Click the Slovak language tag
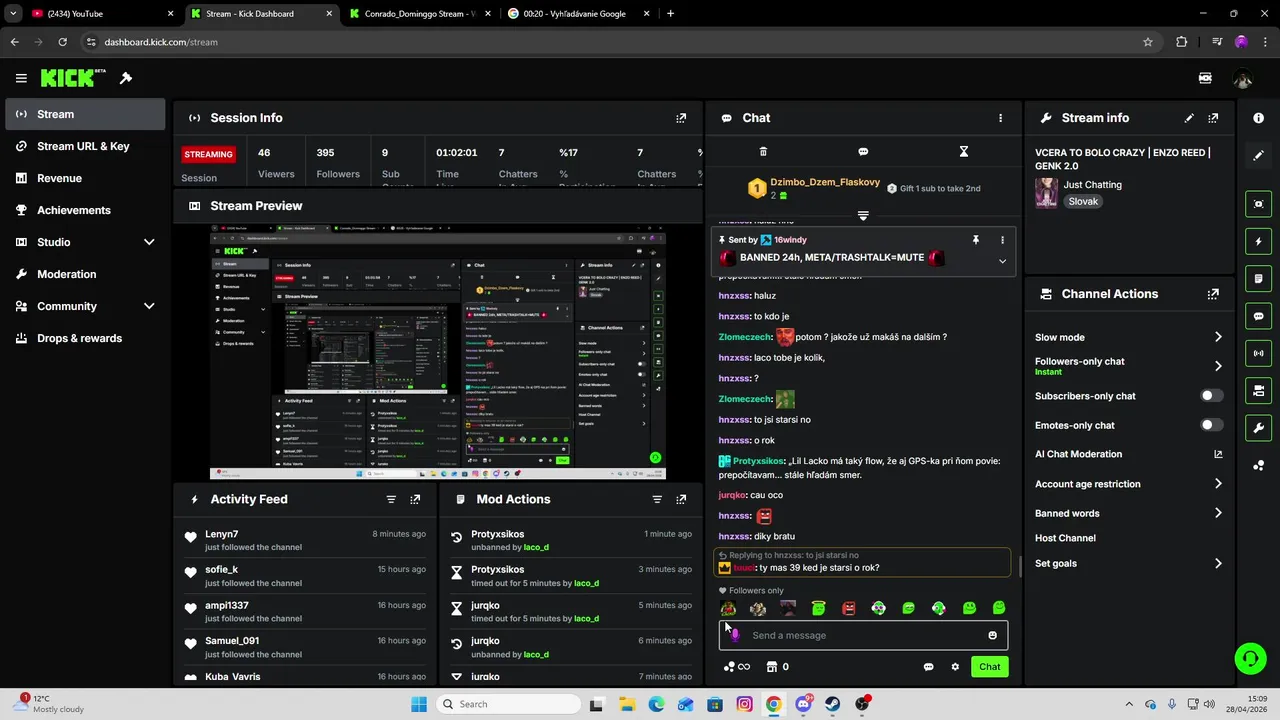Image resolution: width=1280 pixels, height=720 pixels. point(1083,201)
